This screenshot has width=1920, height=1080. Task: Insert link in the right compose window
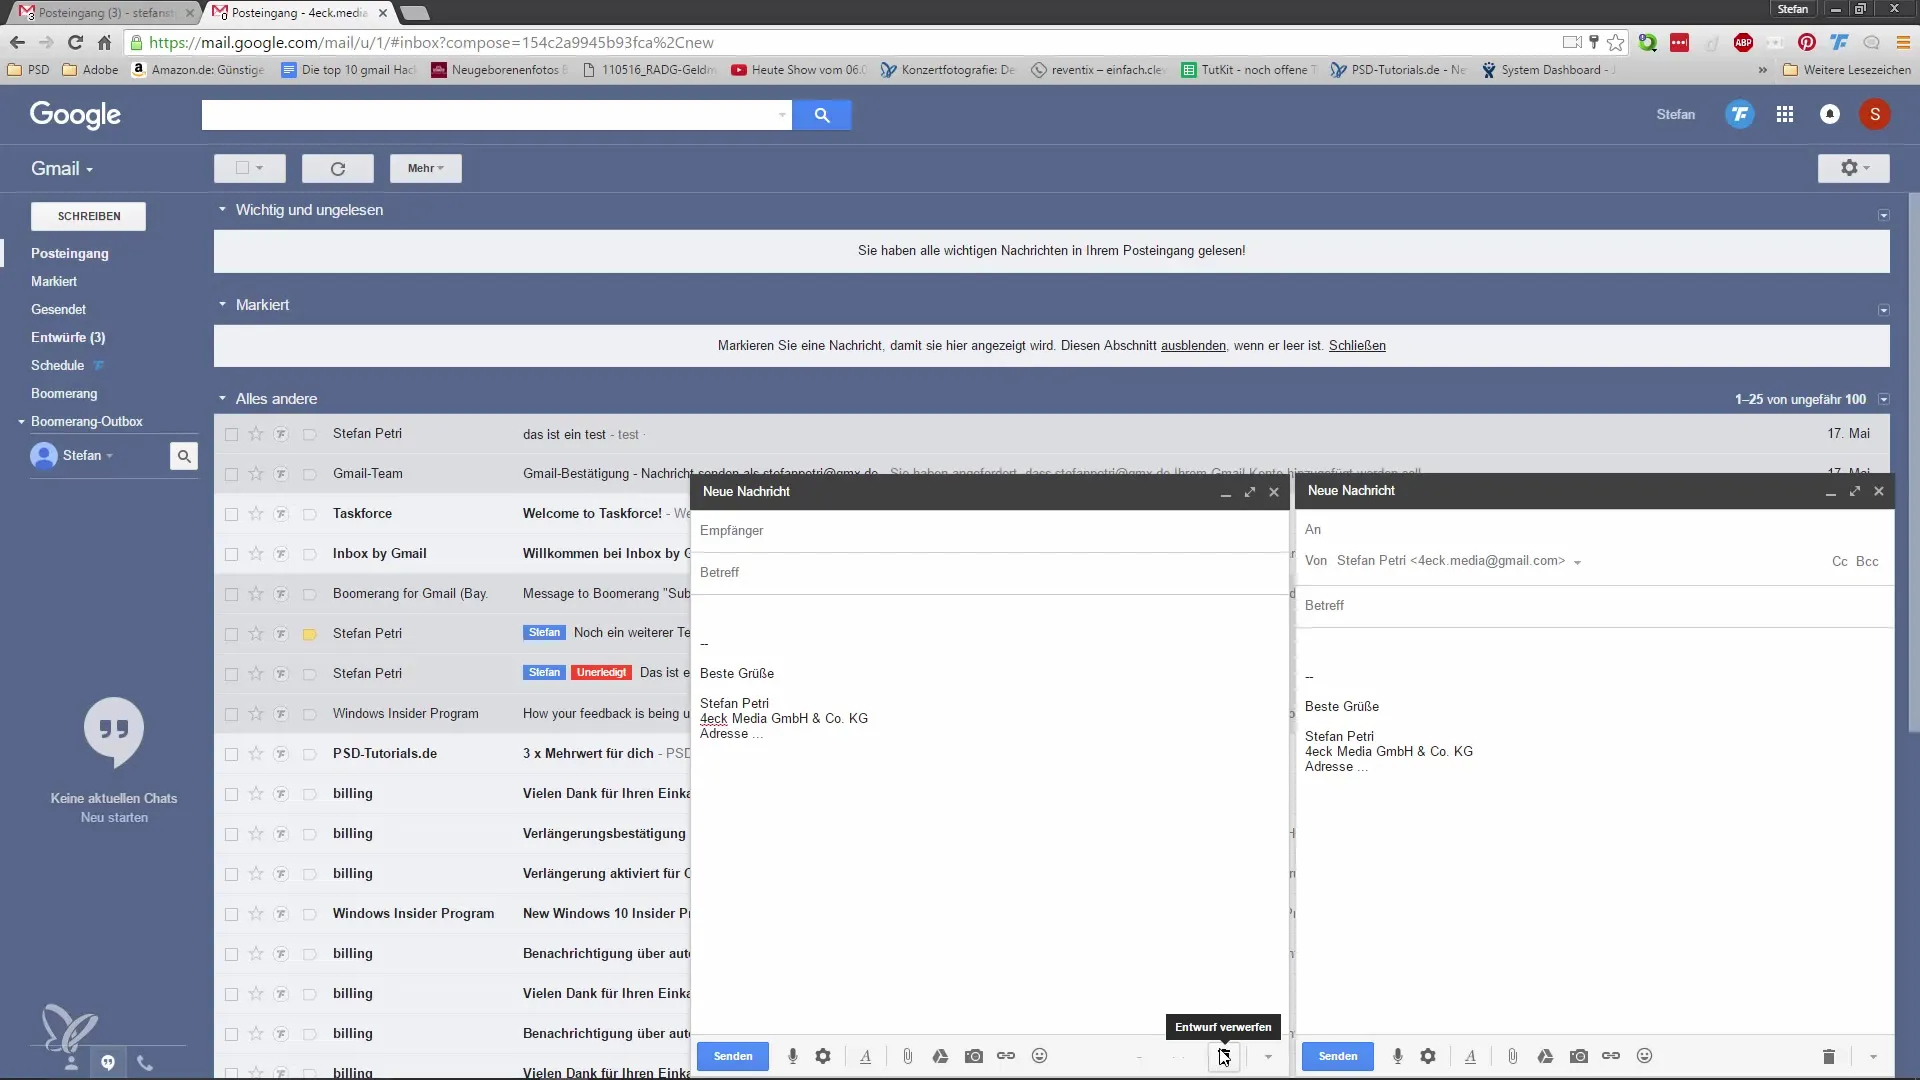coord(1611,1056)
